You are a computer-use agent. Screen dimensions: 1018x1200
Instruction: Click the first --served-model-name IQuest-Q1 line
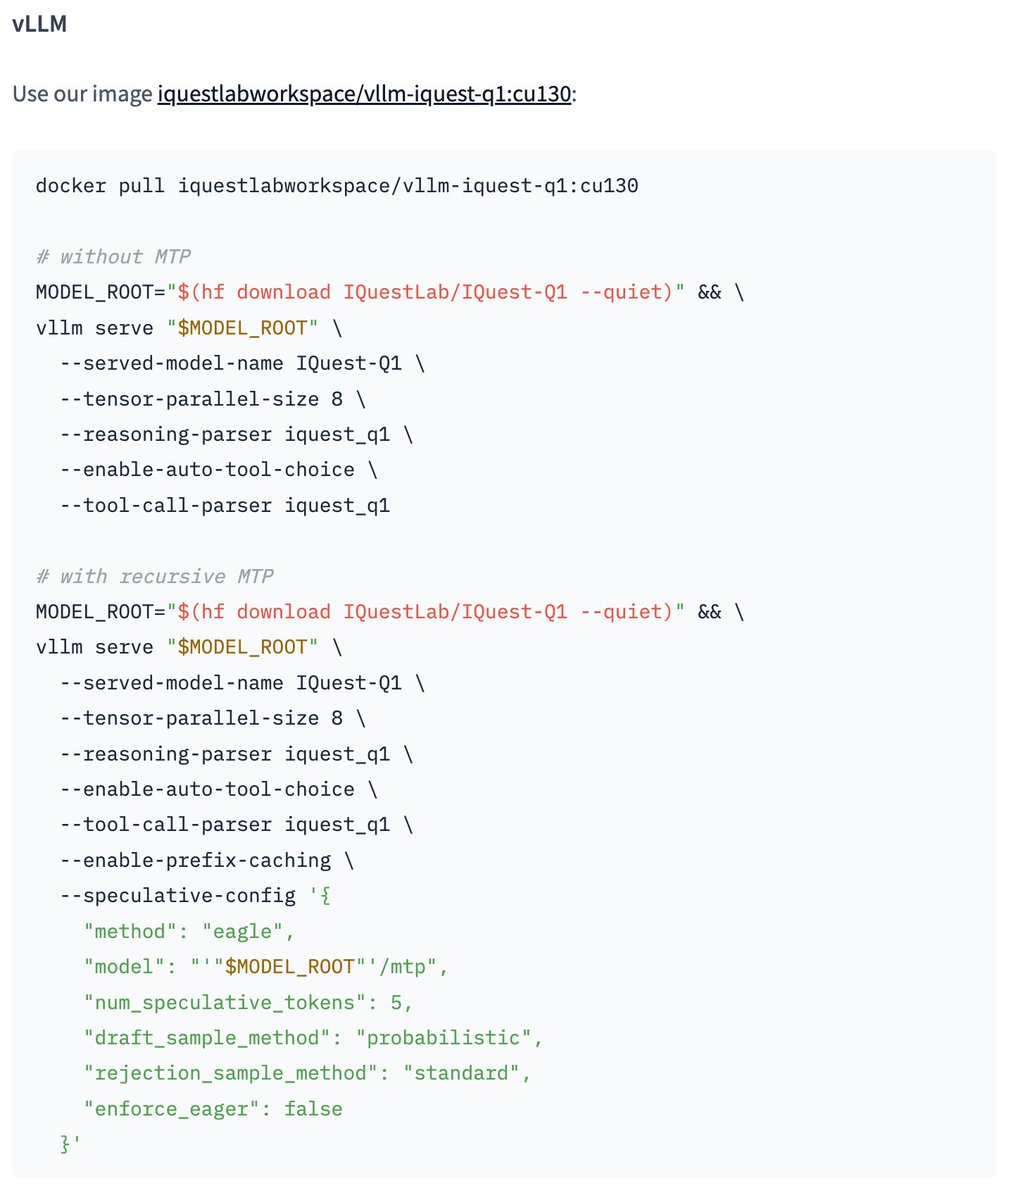point(242,363)
